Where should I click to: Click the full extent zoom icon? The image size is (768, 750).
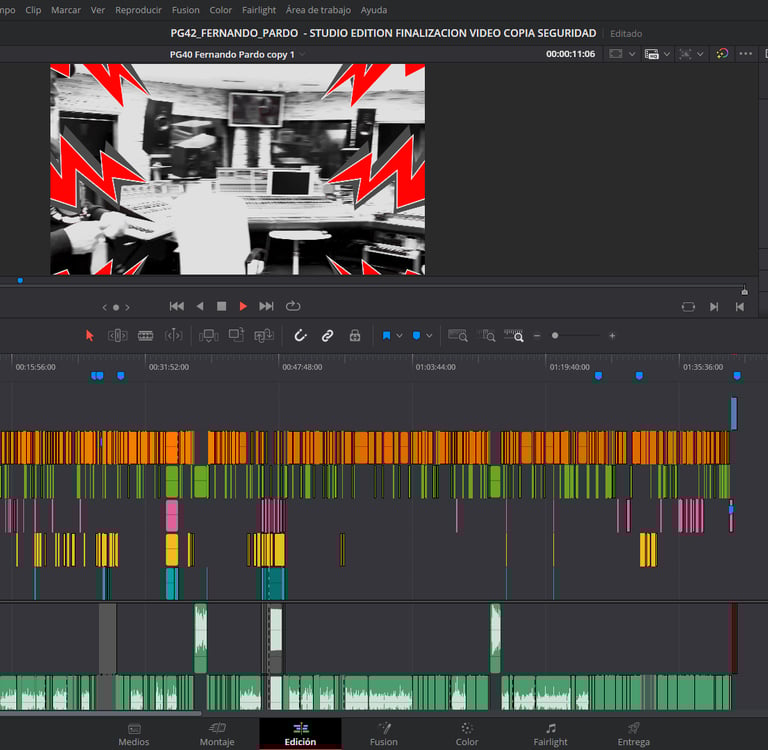click(x=458, y=336)
